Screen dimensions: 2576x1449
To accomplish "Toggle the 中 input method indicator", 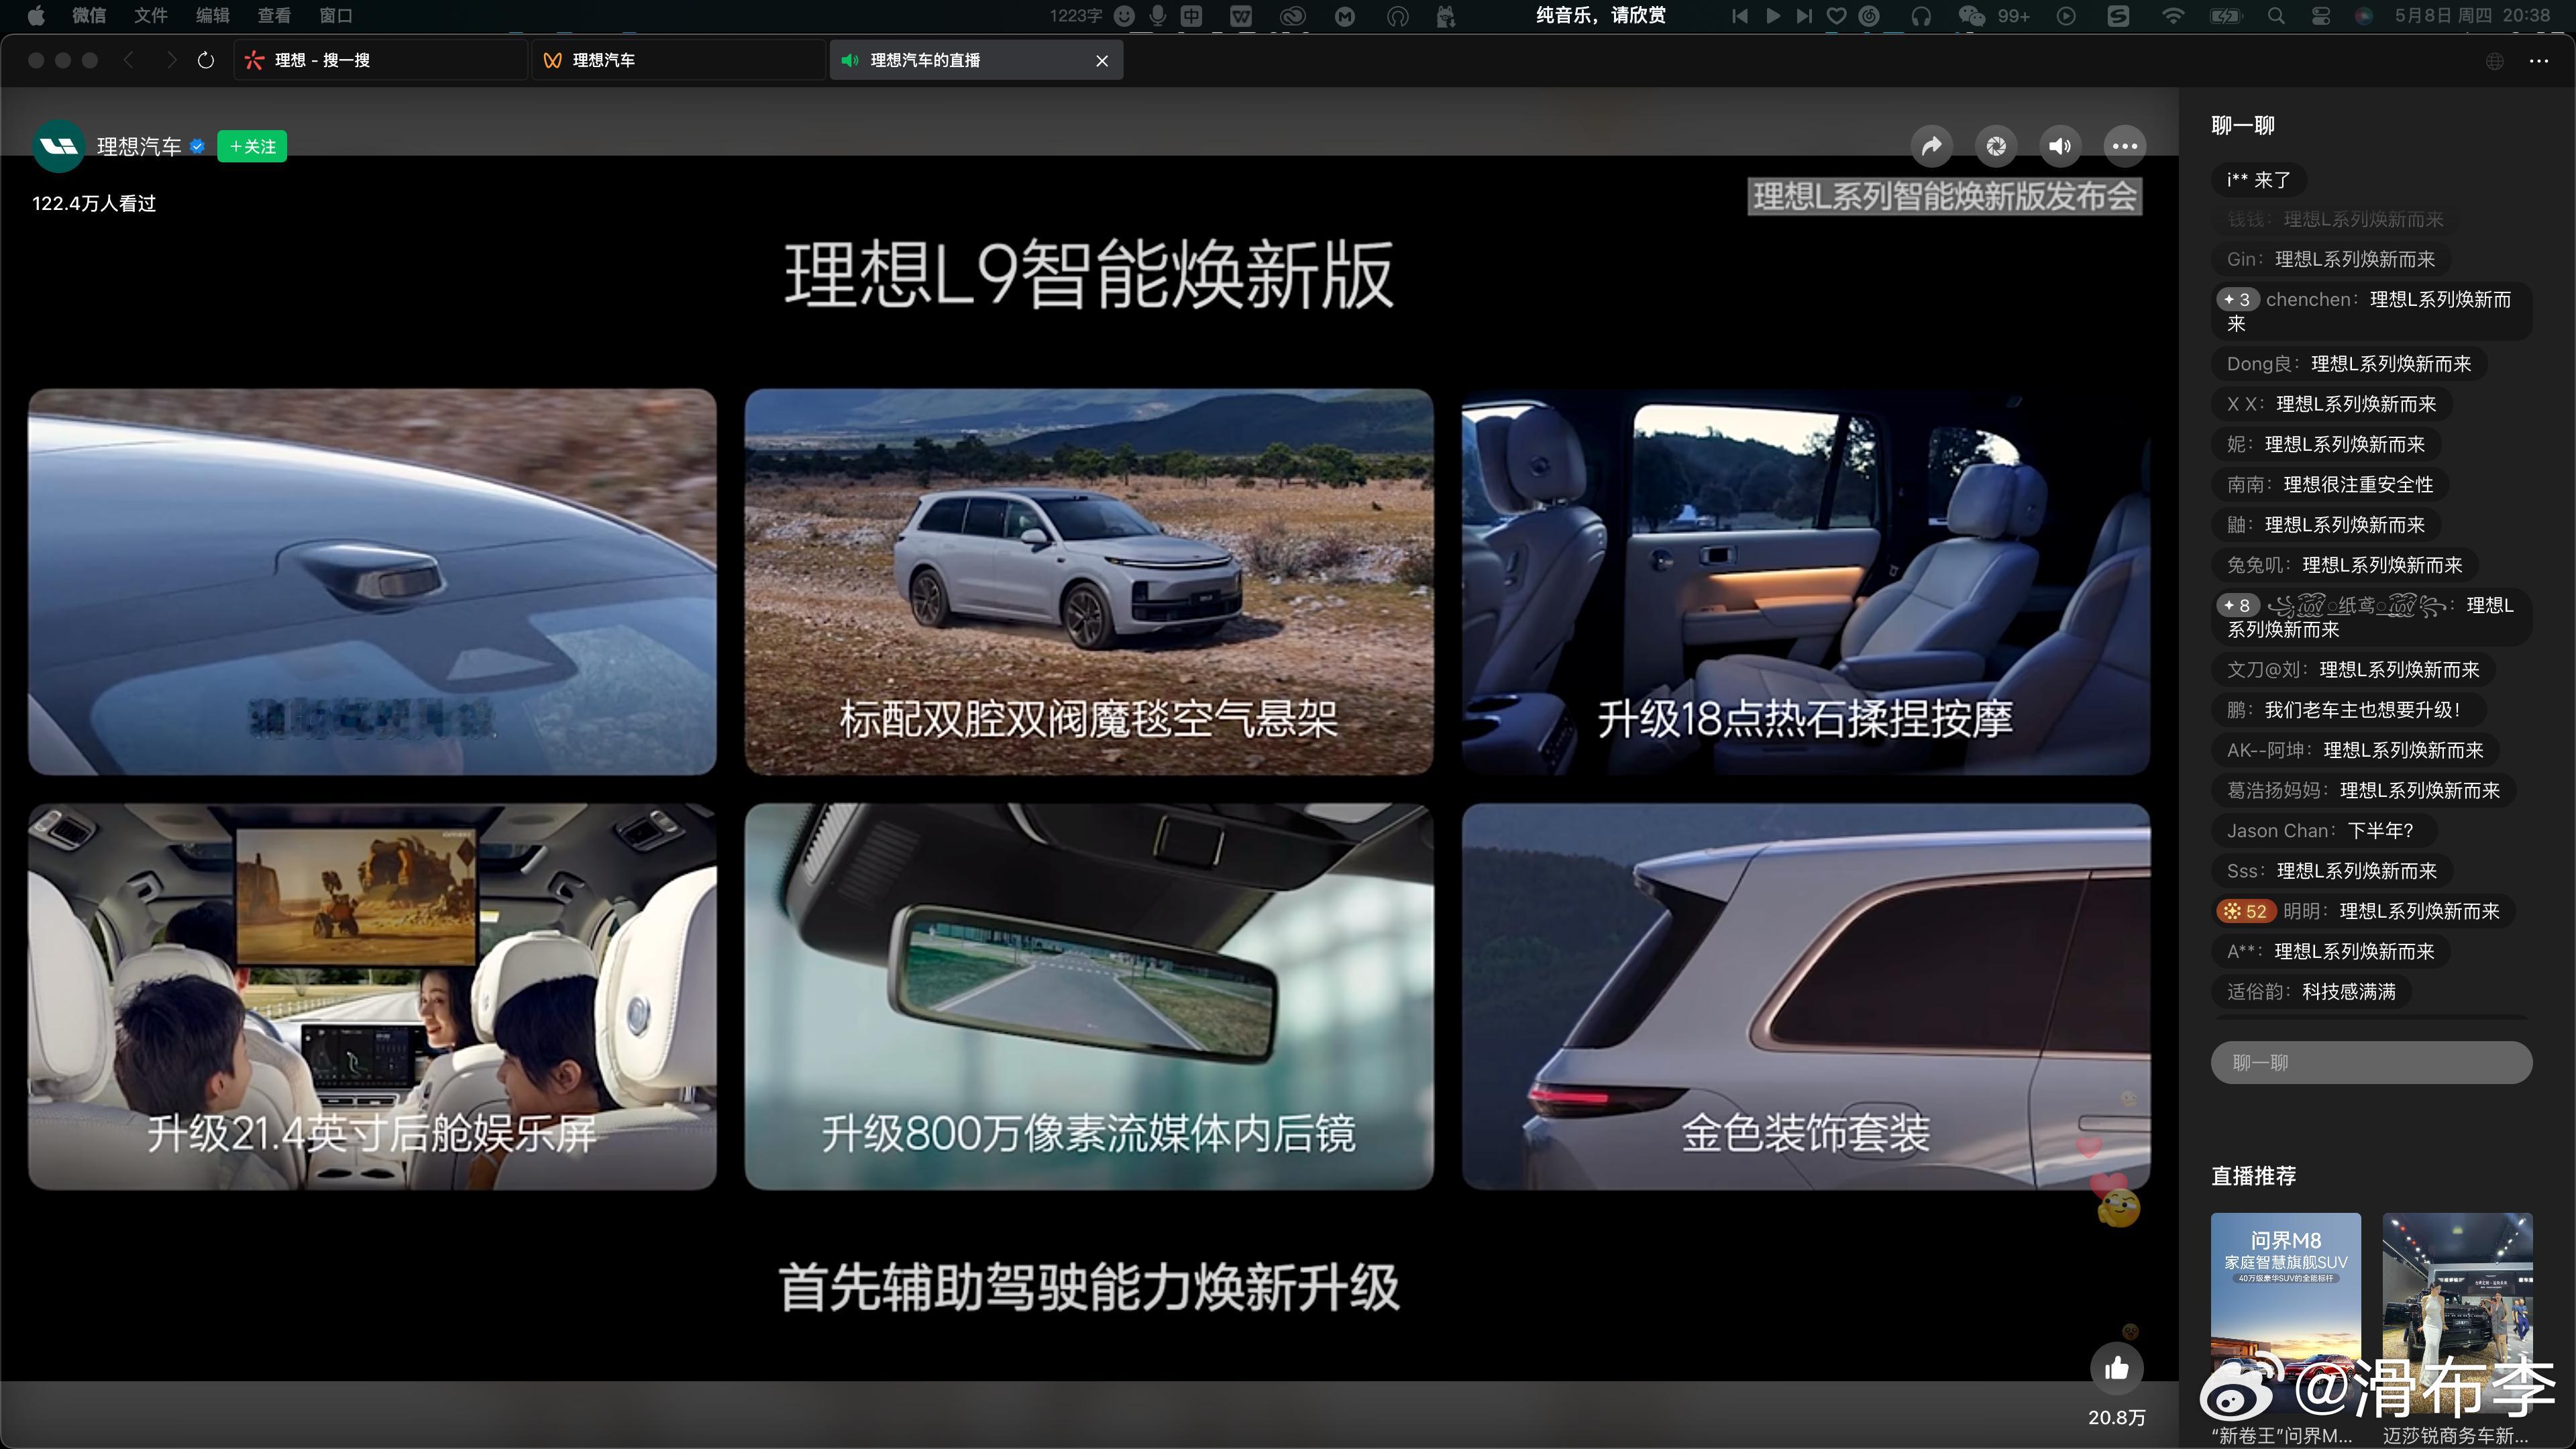I will pyautogui.click(x=1191, y=15).
